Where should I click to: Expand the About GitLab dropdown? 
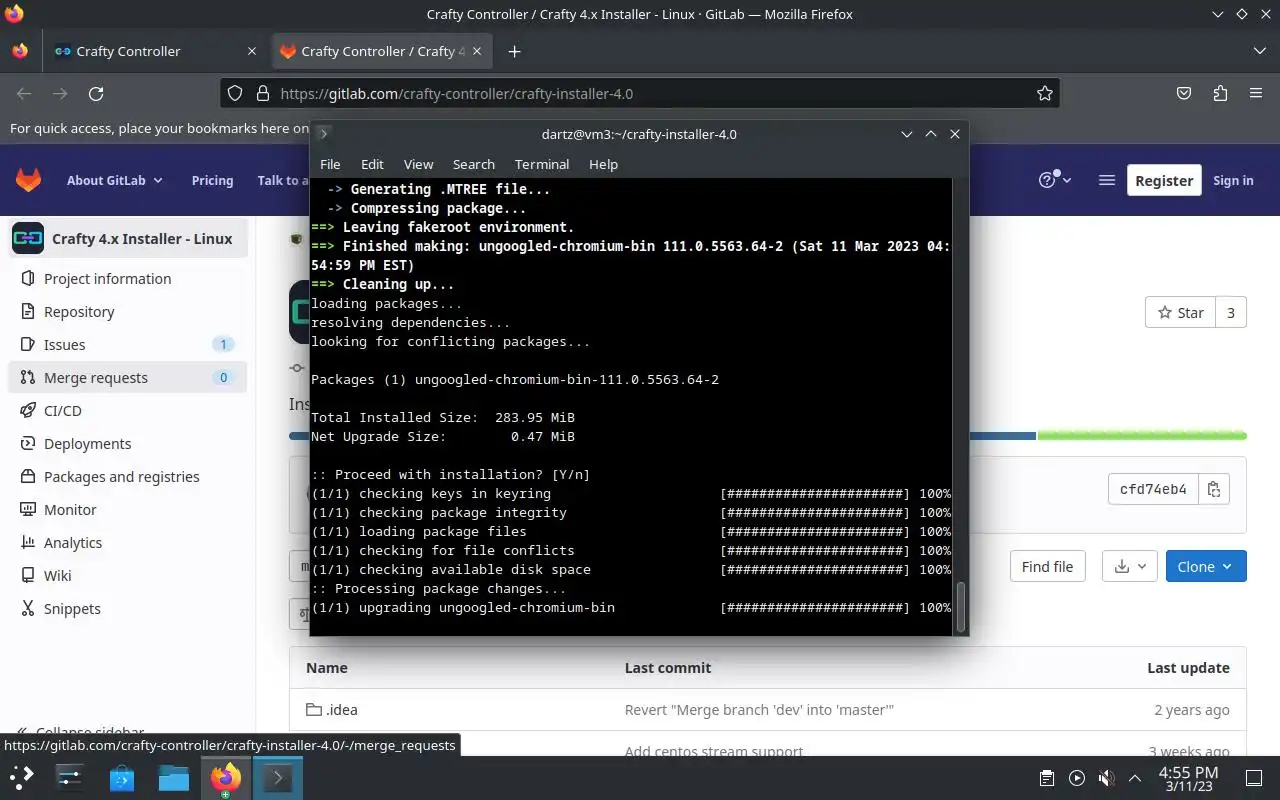[115, 180]
